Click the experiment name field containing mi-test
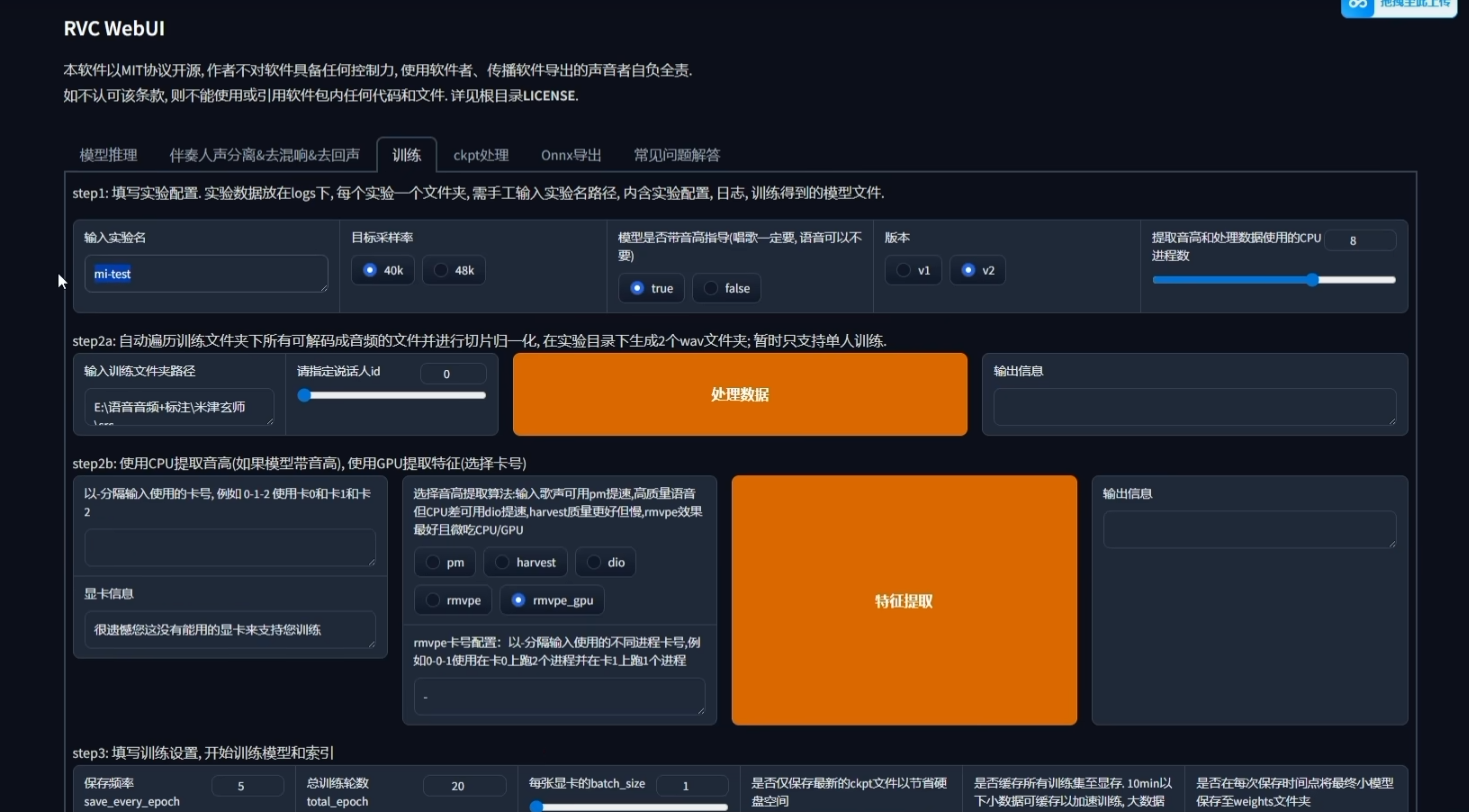 206,274
